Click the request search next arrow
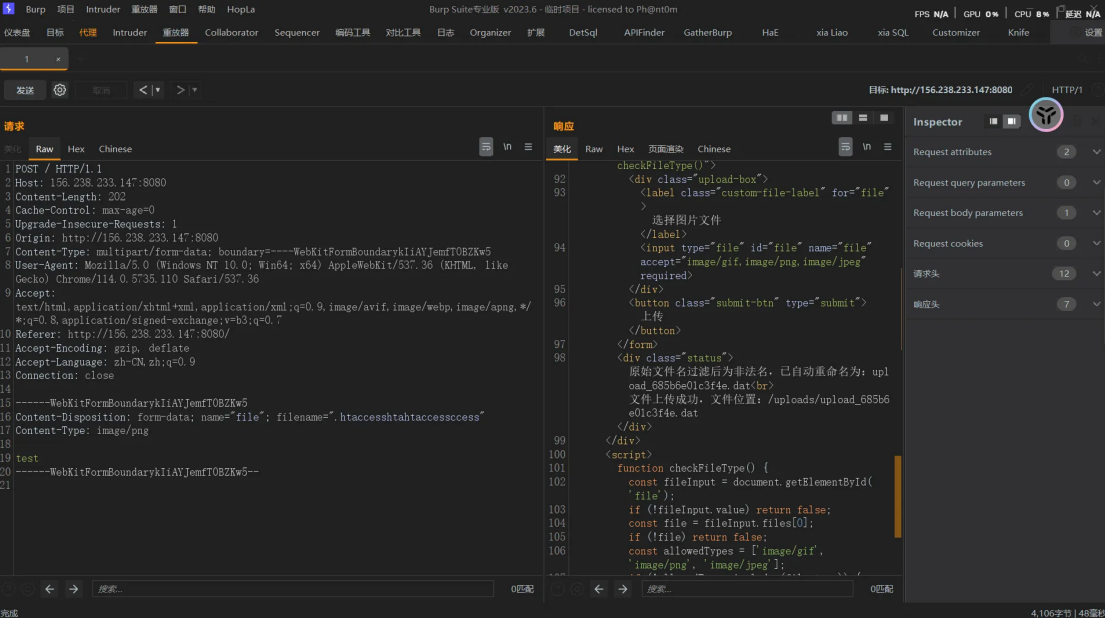Screen dimensions: 1105x618 click(73, 589)
